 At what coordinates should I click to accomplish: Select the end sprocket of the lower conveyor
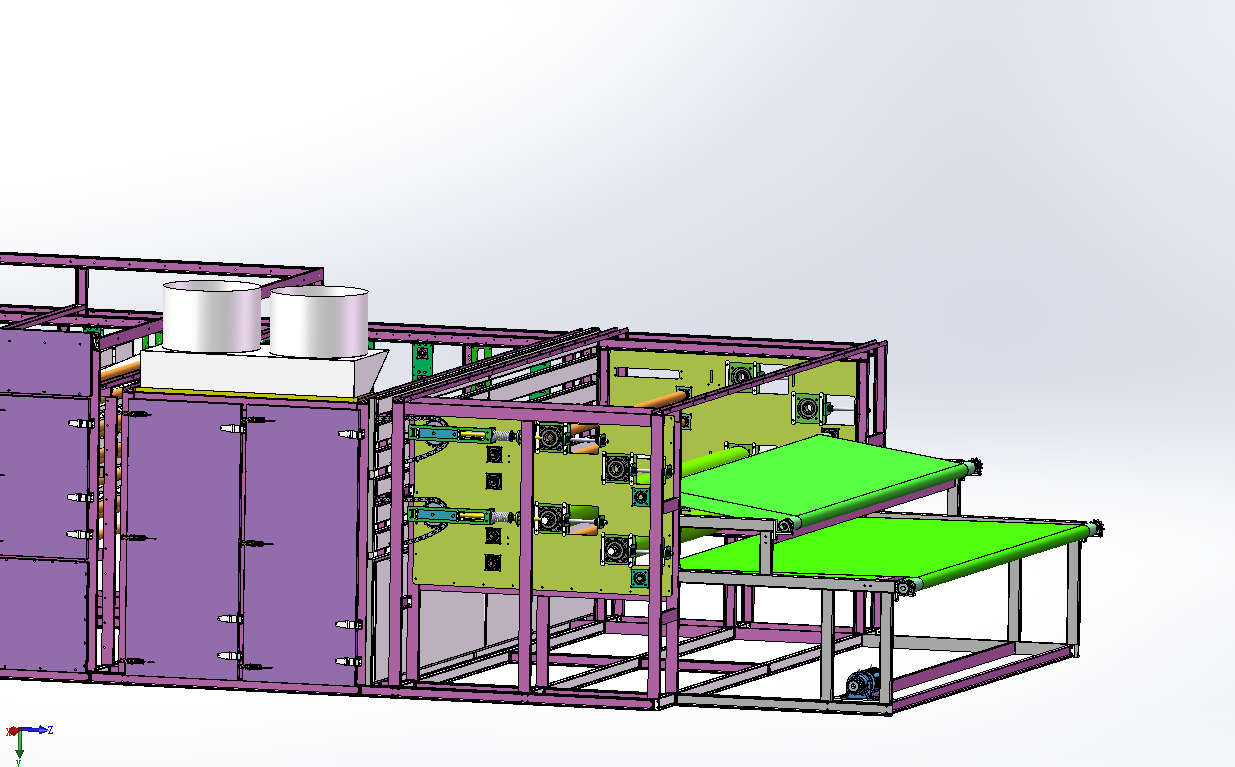click(x=1096, y=527)
